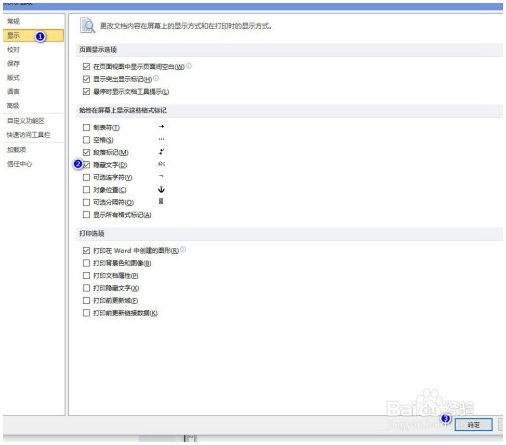Click info icon beside 在页面视图中显示页面间空白
The height and width of the screenshot is (445, 506).
[189, 66]
